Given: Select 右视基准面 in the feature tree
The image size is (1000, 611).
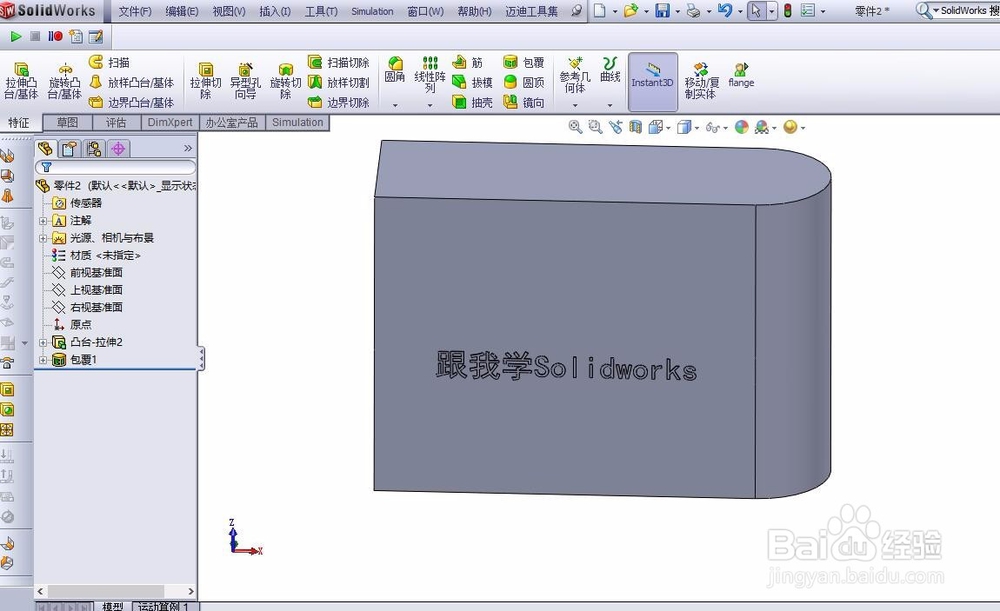Looking at the screenshot, I should click(x=87, y=307).
